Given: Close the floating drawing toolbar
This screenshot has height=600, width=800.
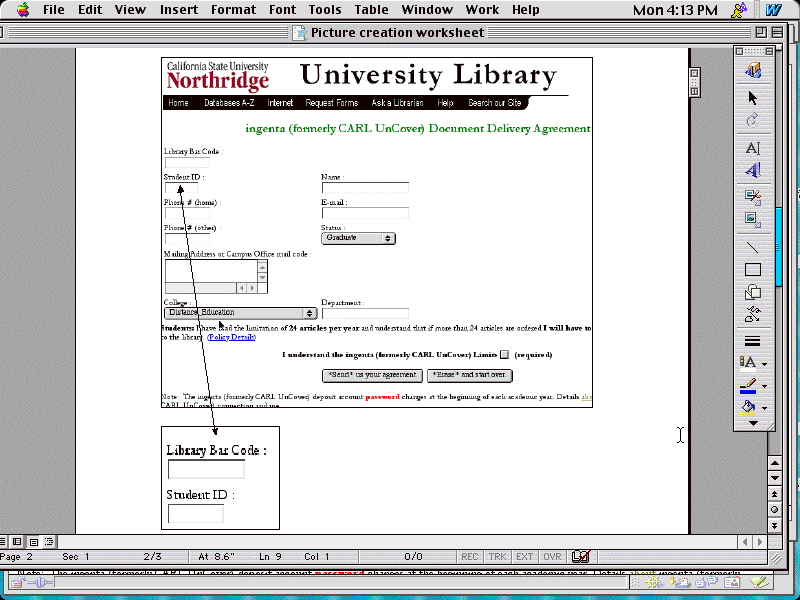Looking at the screenshot, I should pos(739,51).
